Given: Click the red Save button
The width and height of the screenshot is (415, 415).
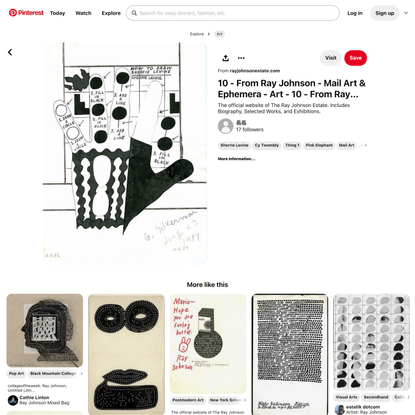Looking at the screenshot, I should (355, 58).
